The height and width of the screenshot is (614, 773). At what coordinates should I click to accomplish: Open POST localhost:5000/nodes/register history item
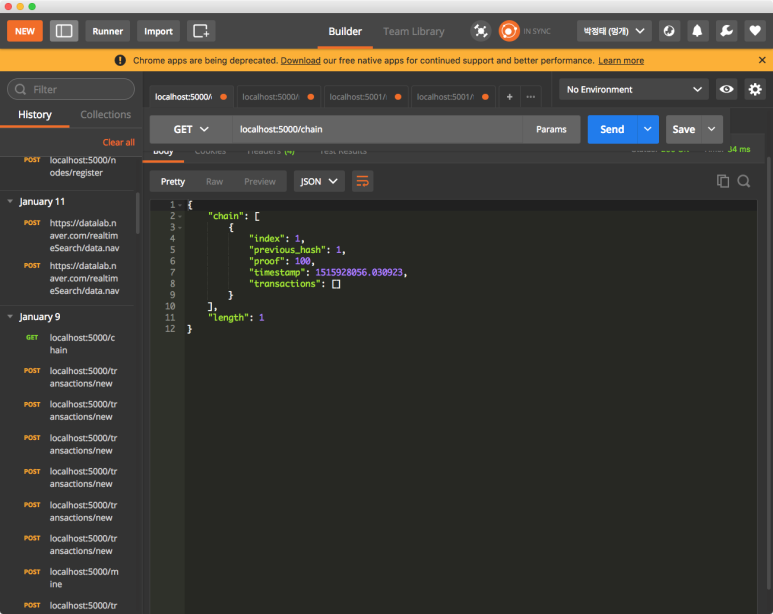click(69, 166)
